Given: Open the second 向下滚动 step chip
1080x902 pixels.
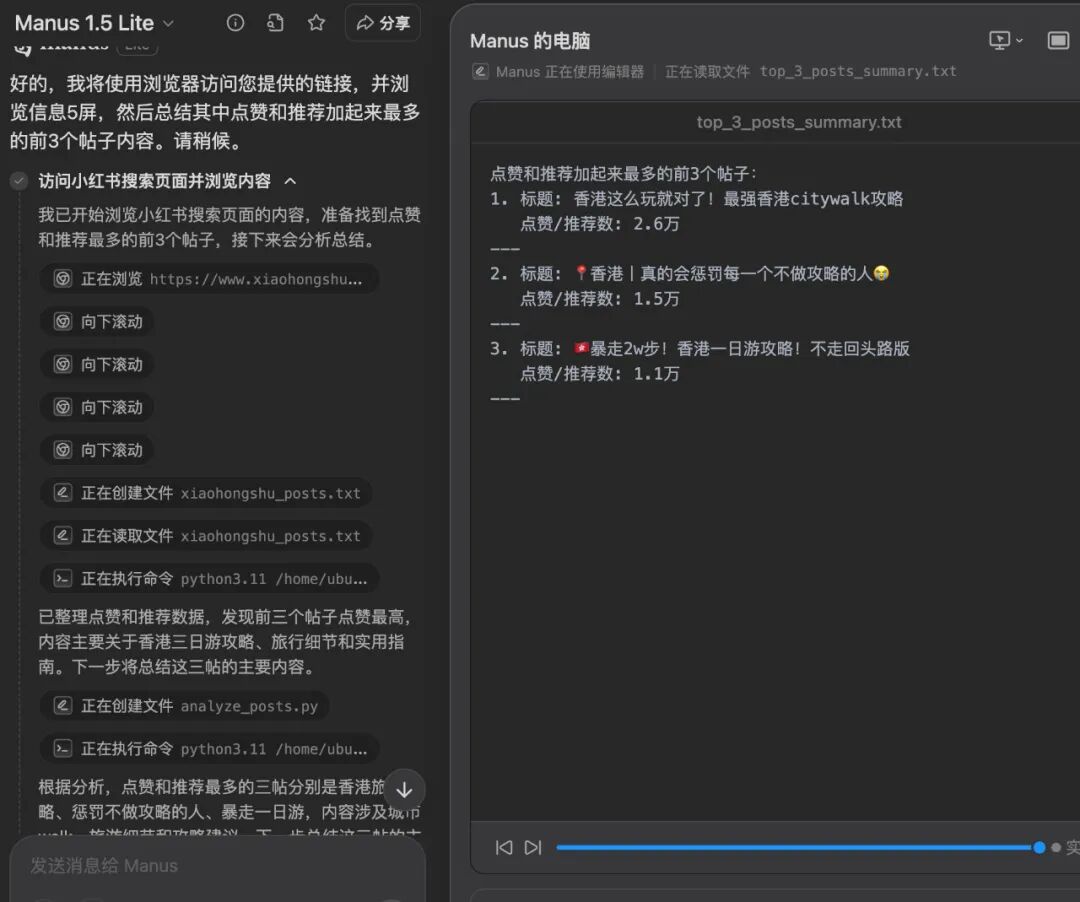Looking at the screenshot, I should (x=97, y=364).
